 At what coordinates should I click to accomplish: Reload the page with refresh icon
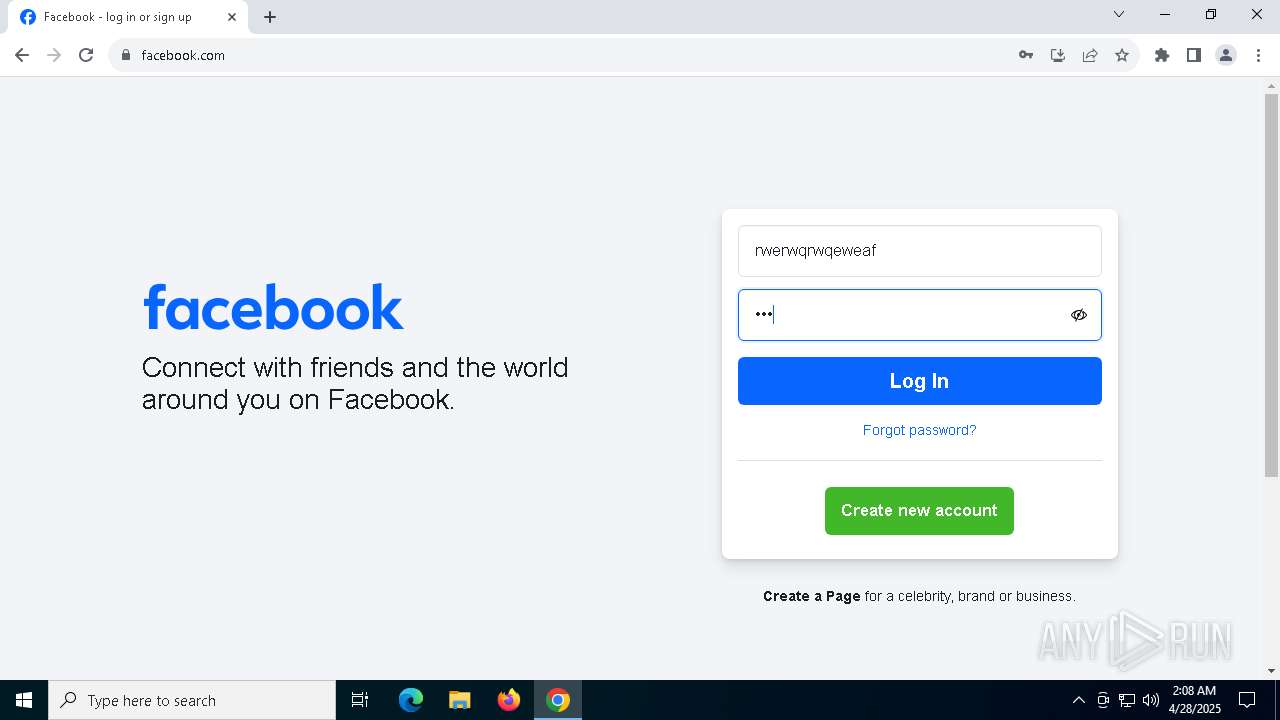click(86, 55)
